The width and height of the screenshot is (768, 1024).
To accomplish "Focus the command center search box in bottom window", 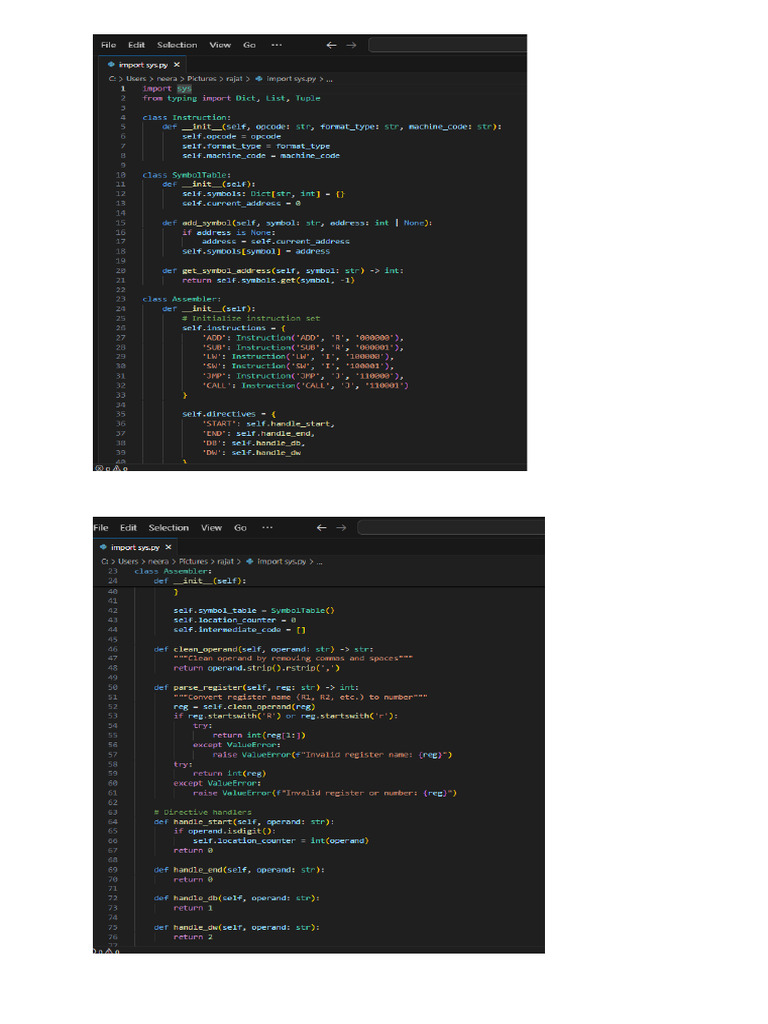I will click(x=451, y=527).
